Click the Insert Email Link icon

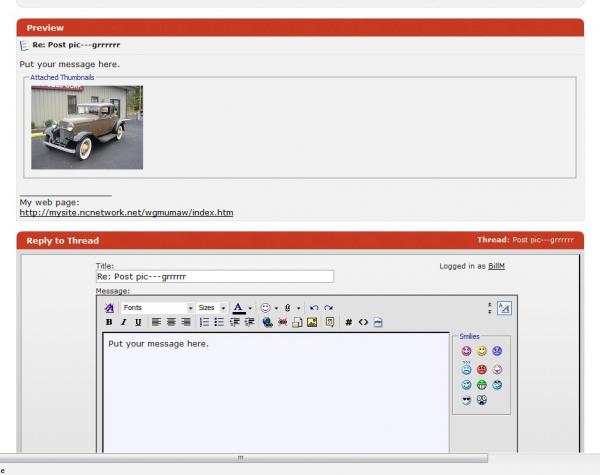click(x=297, y=323)
